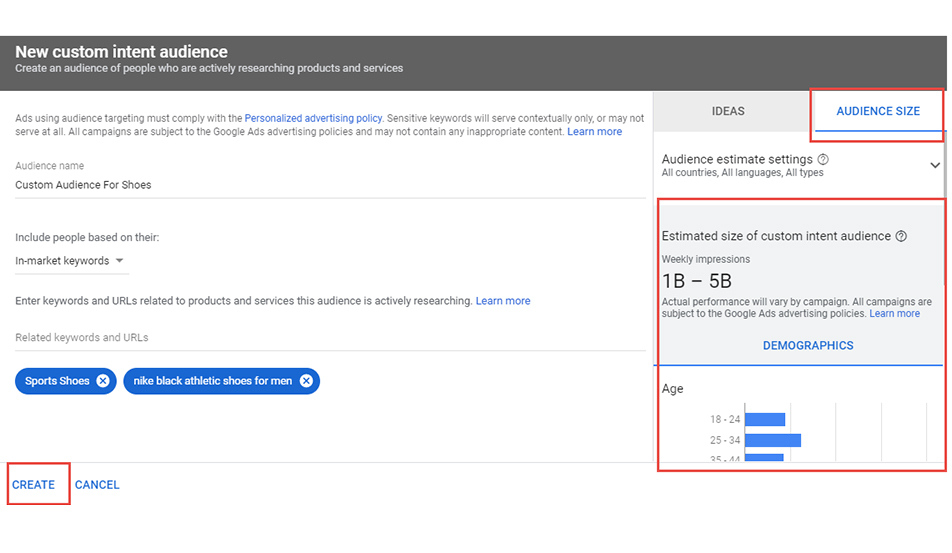
Task: Click the Weekly impressions label
Action: [706, 259]
